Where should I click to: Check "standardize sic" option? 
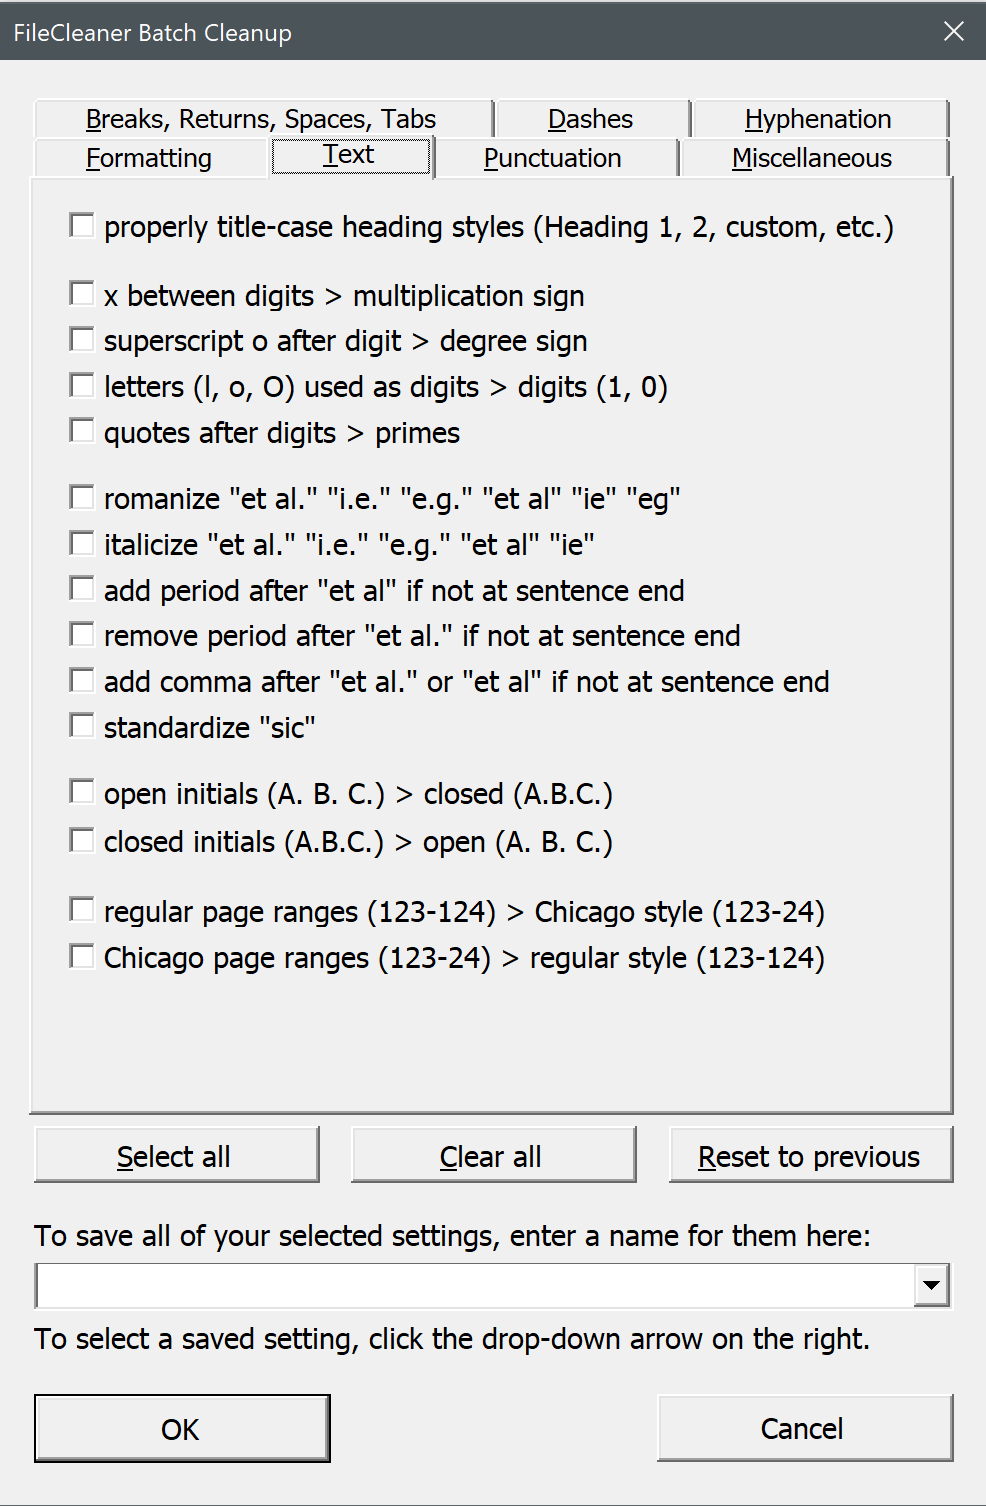82,725
